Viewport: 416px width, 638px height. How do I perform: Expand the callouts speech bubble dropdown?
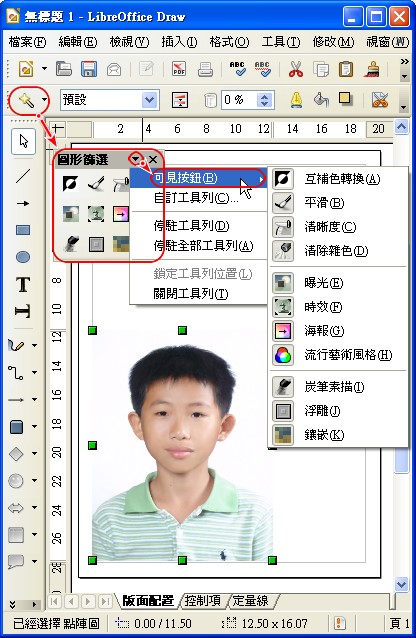[35, 562]
